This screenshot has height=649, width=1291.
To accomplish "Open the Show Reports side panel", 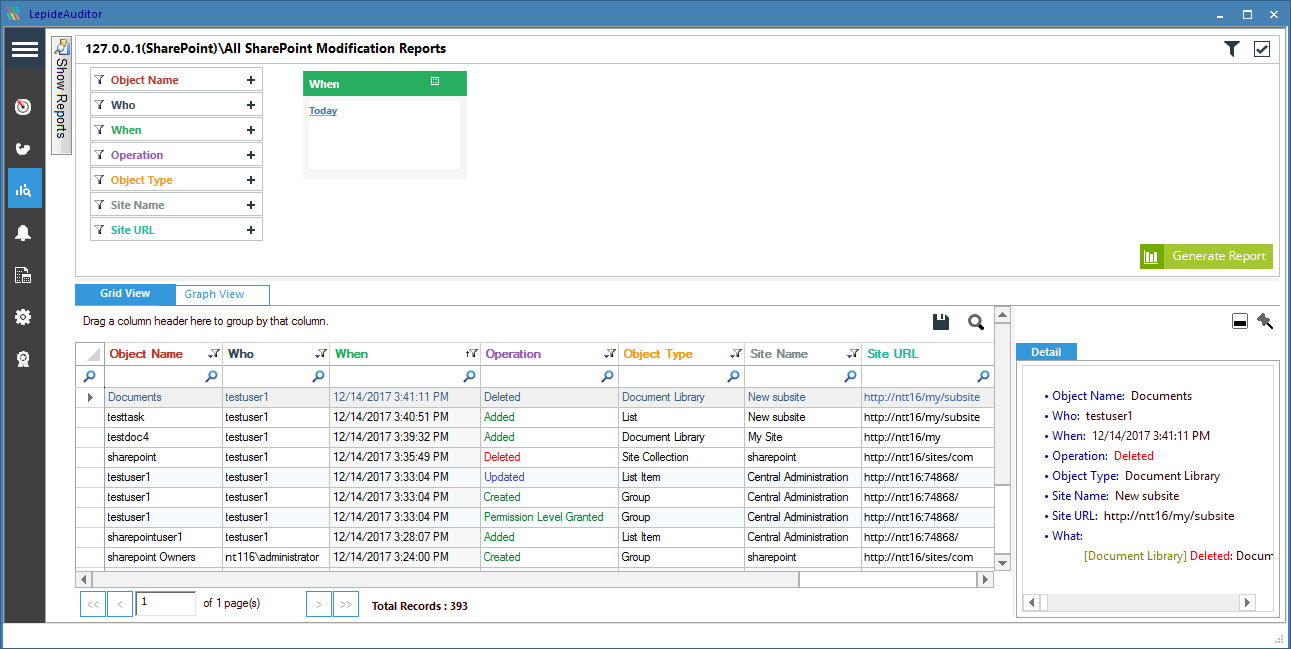I will 62,95.
